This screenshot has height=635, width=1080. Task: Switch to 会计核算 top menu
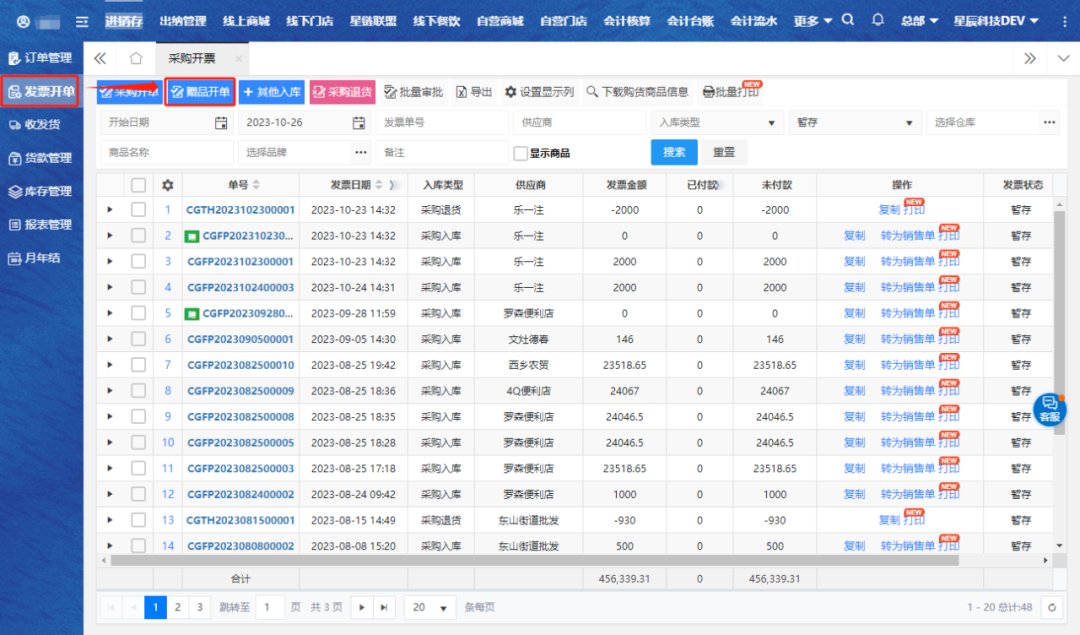tap(628, 20)
